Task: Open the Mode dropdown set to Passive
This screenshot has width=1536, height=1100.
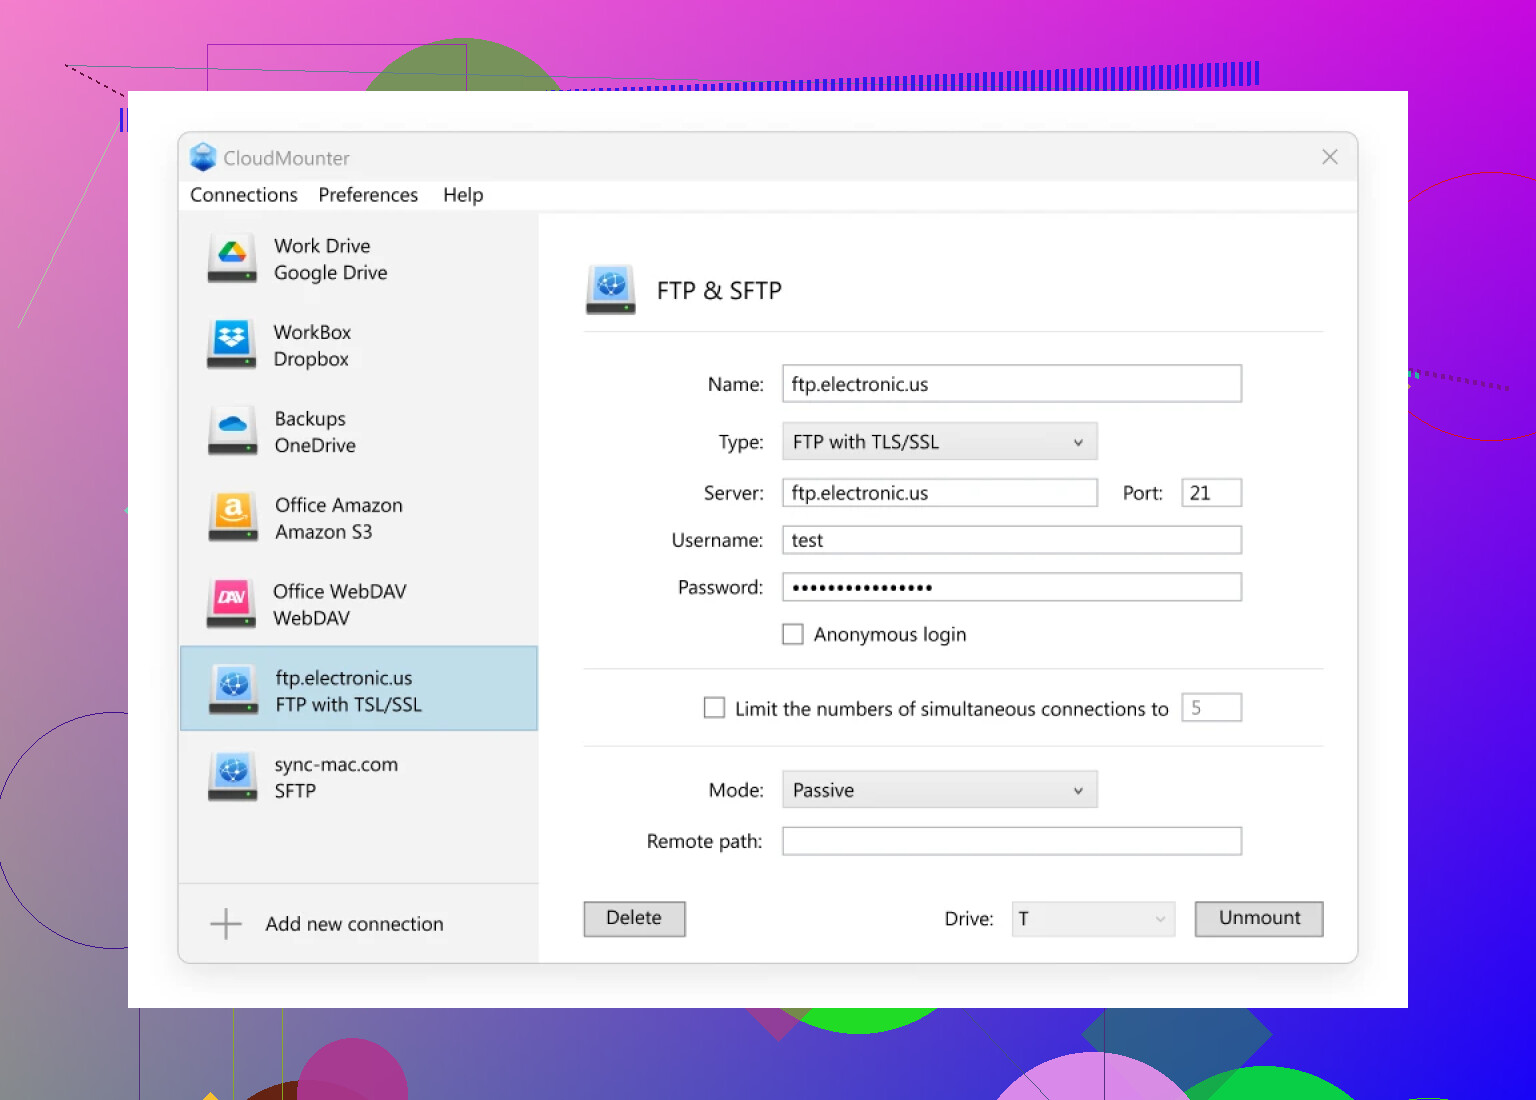Action: 939,790
